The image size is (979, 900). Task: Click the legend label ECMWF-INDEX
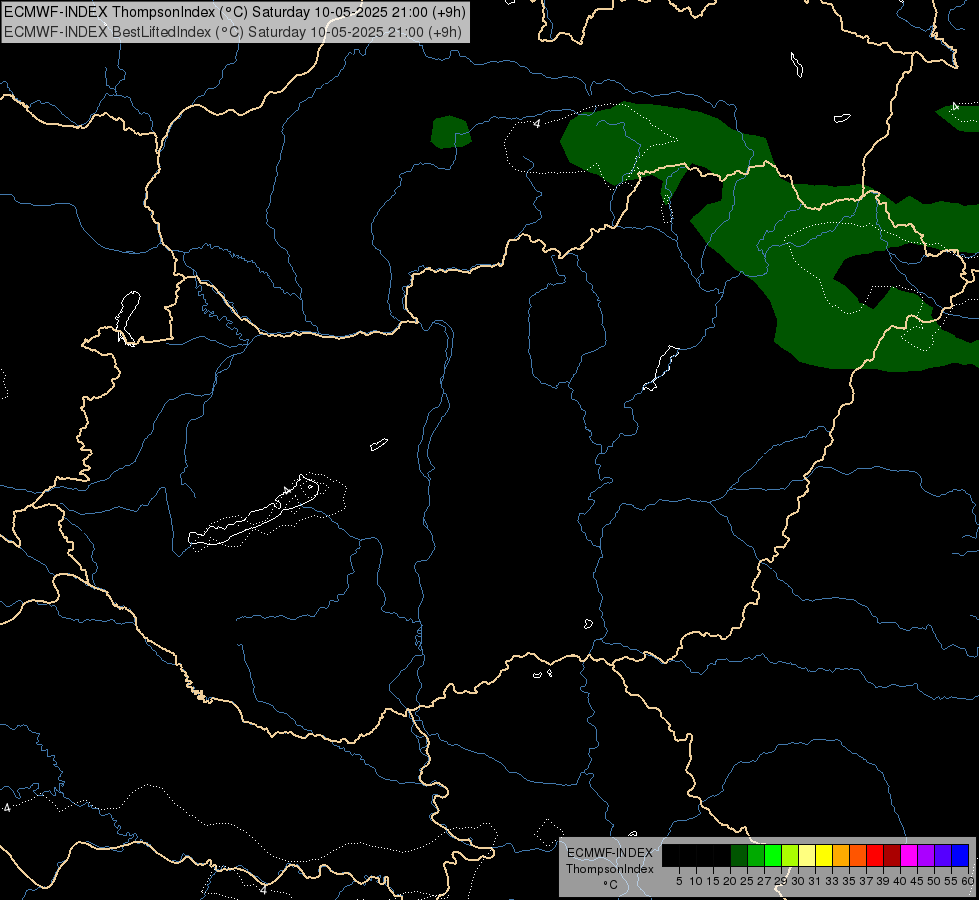610,853
